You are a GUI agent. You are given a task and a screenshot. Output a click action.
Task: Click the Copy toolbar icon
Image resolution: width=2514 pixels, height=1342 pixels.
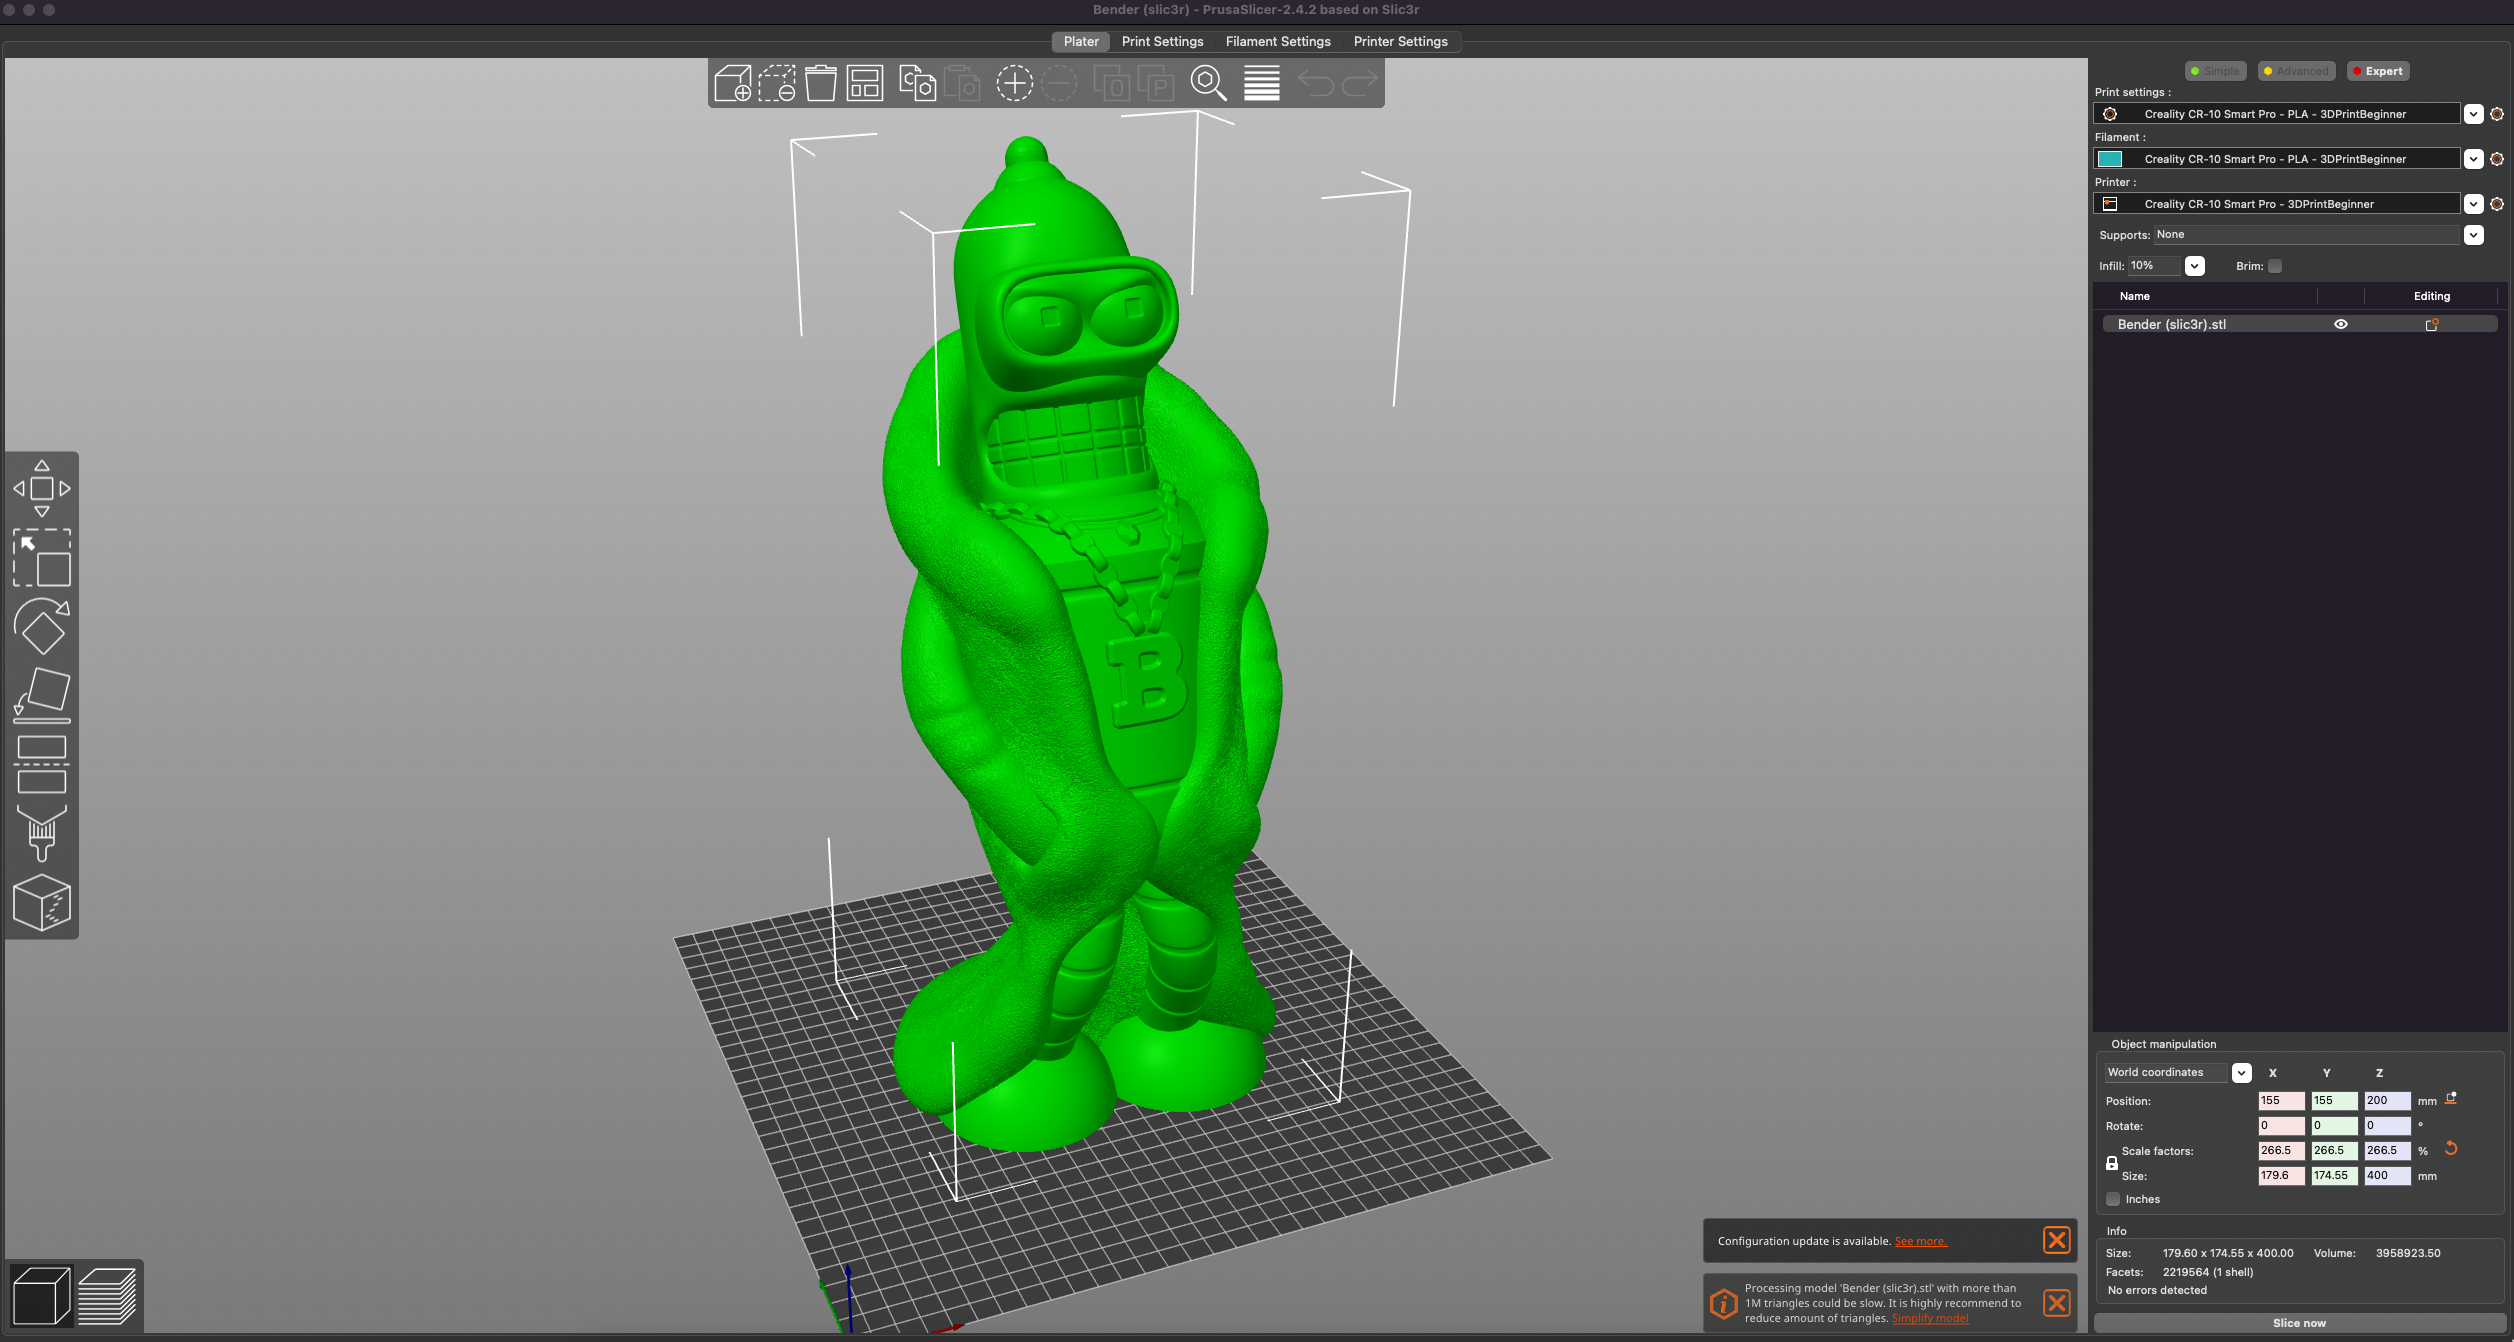click(917, 83)
